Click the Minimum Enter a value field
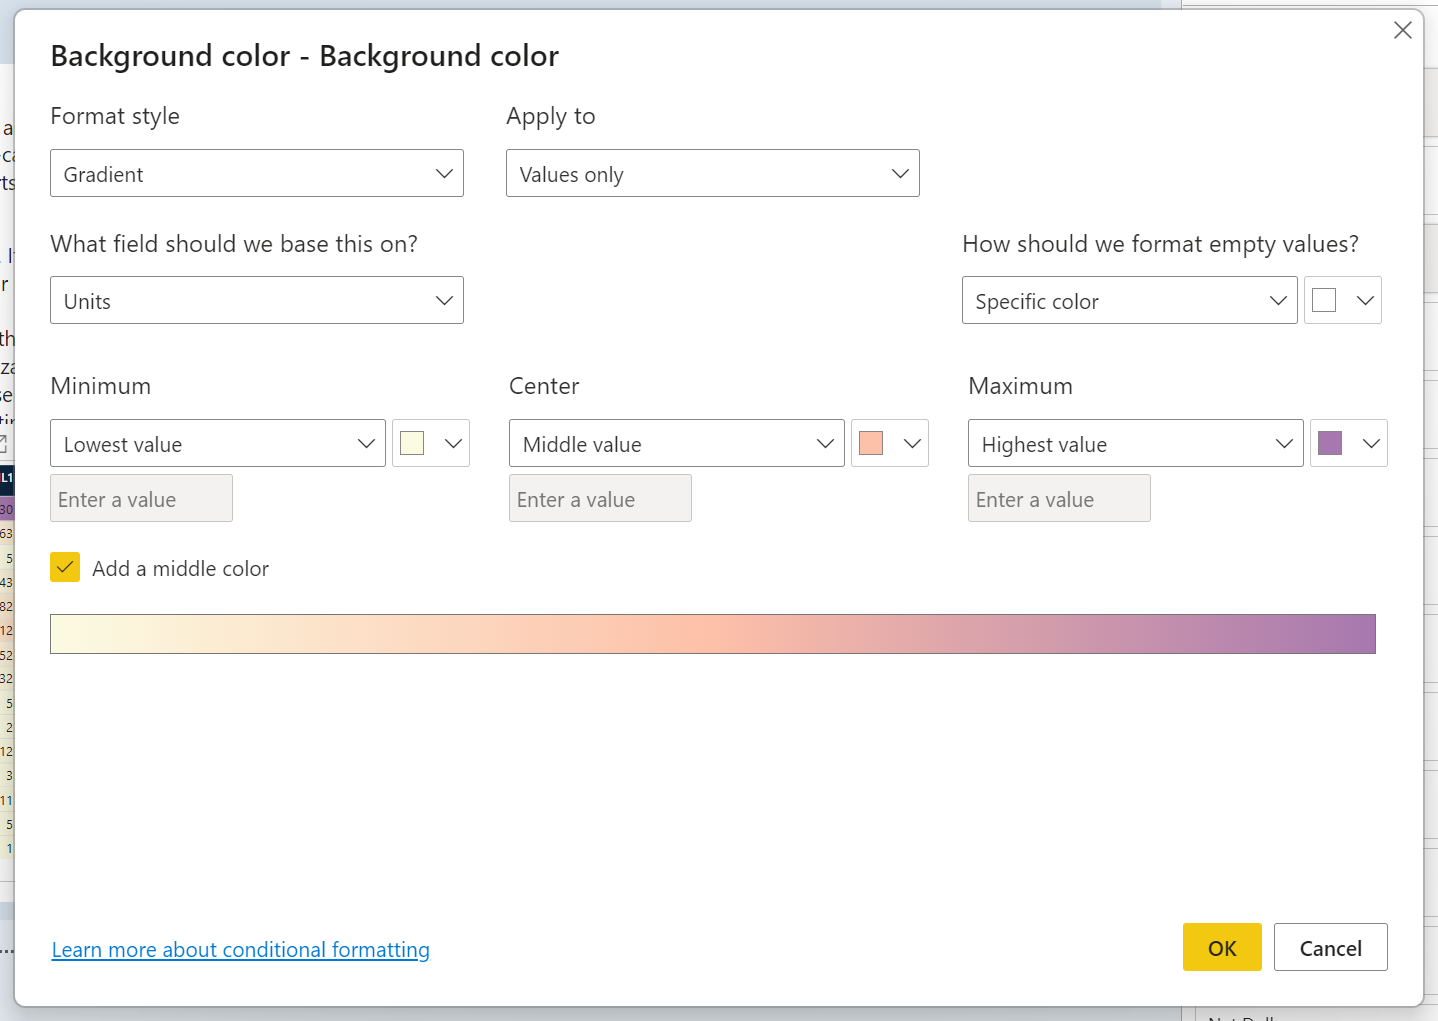1438x1021 pixels. tap(141, 498)
